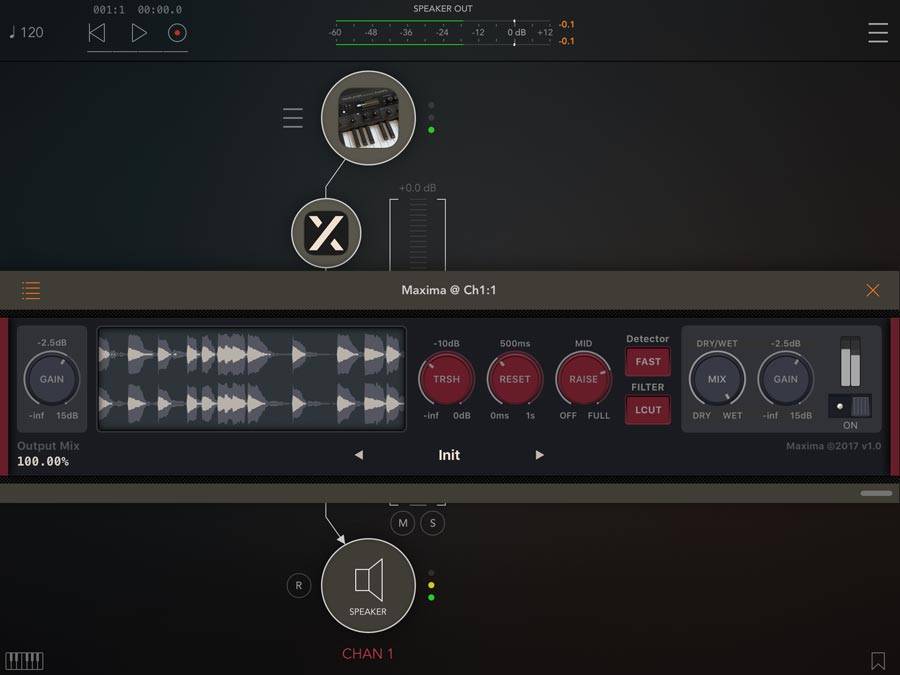Flip the ON power switch
The width and height of the screenshot is (900, 675).
tap(850, 406)
